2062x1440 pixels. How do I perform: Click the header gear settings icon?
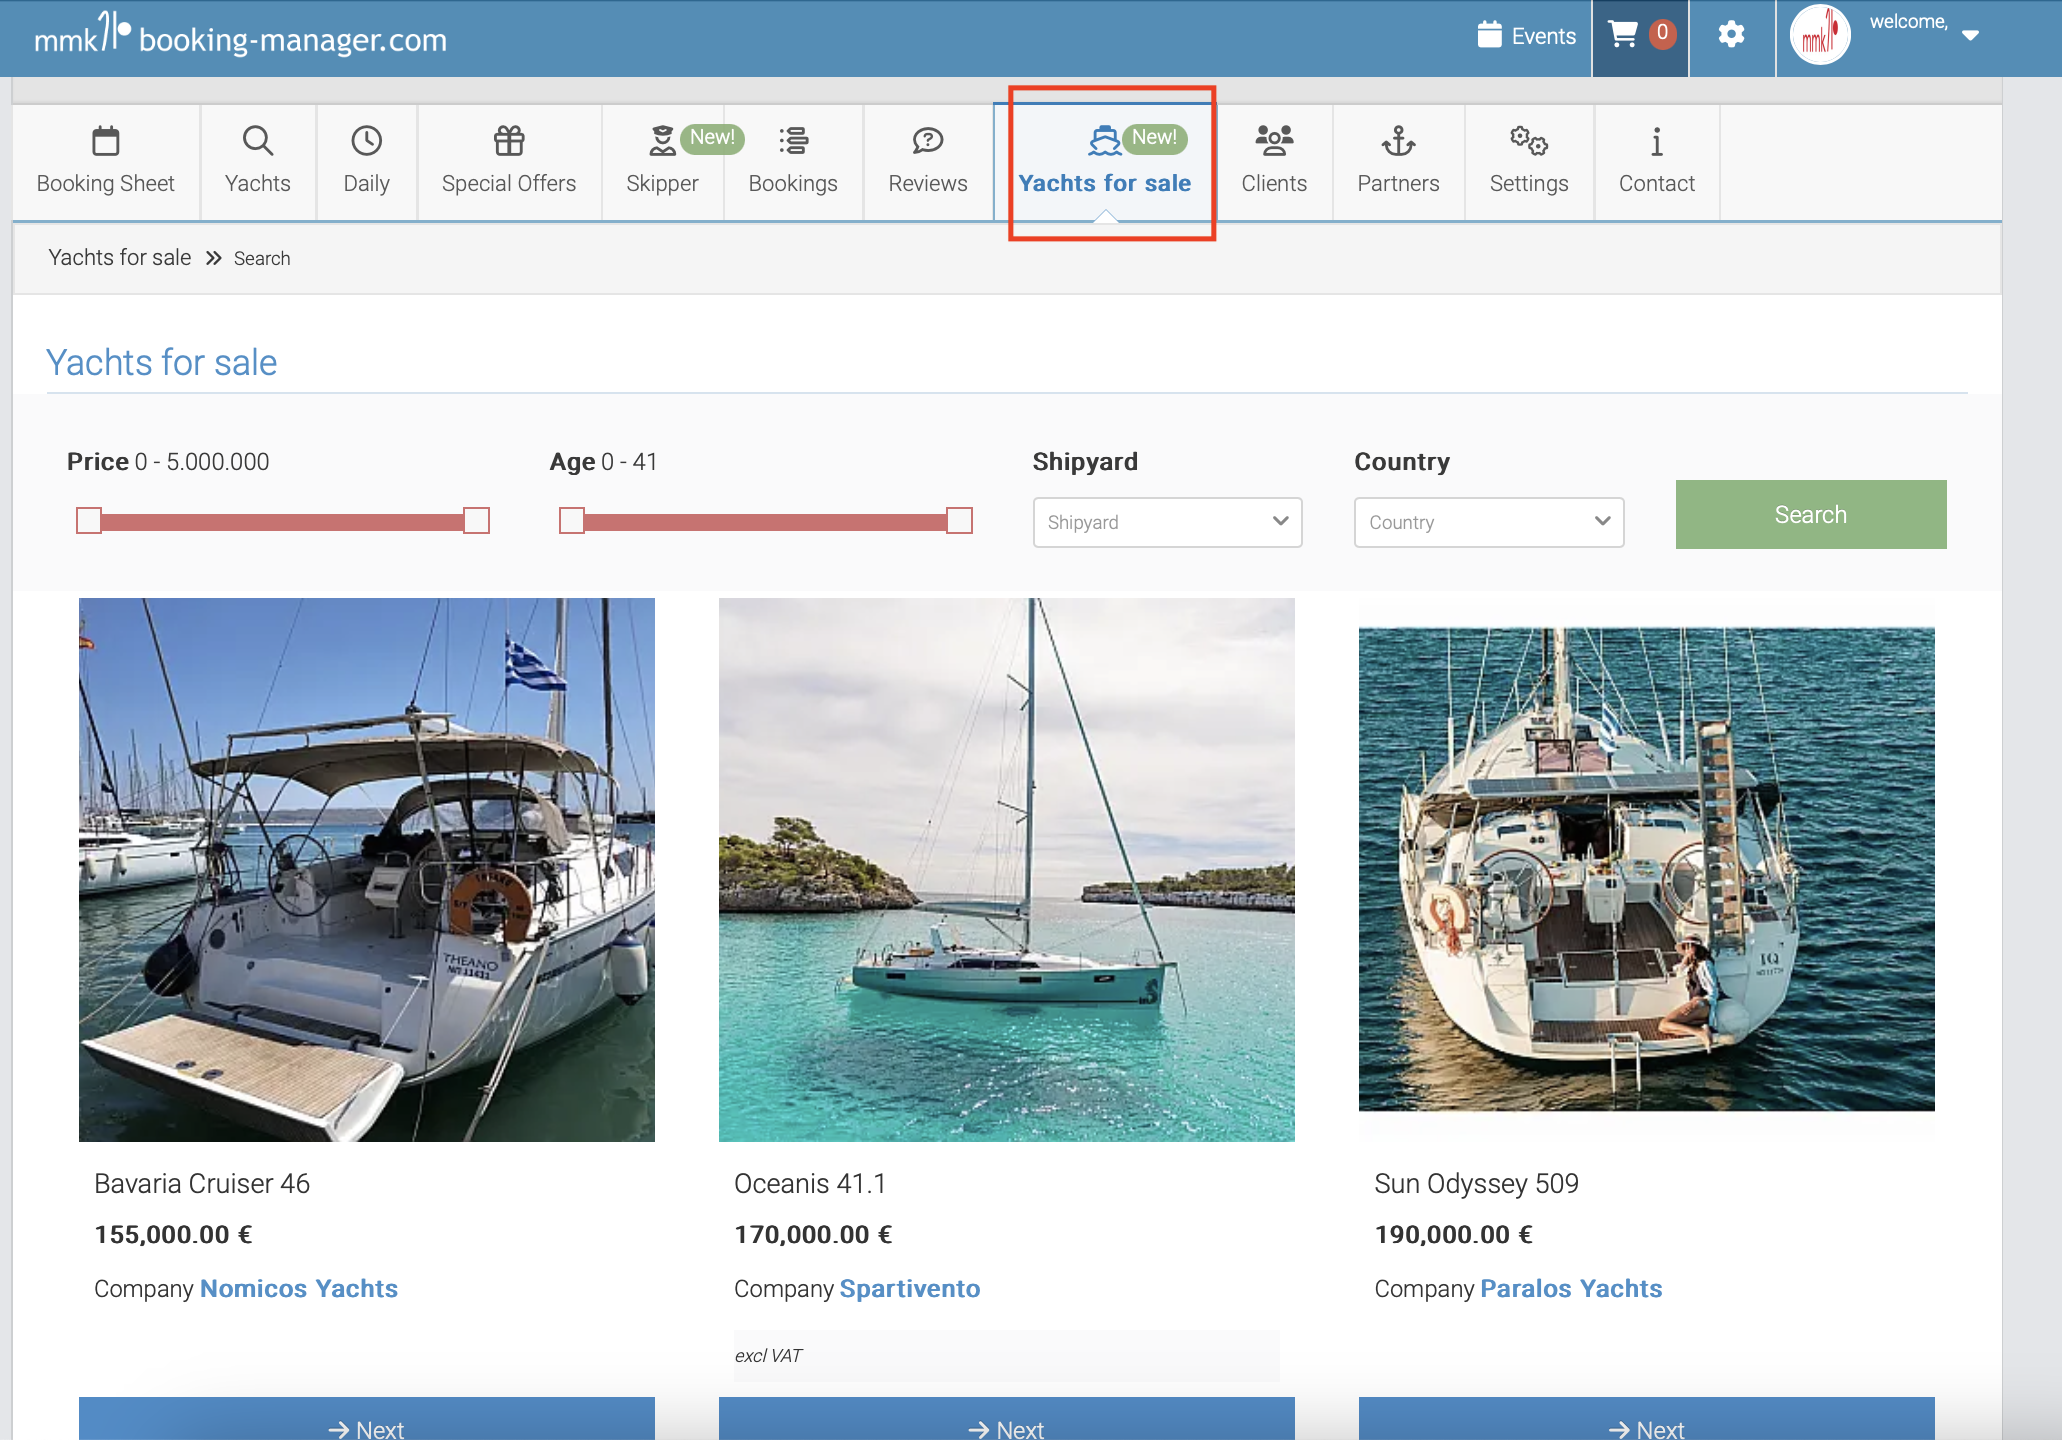coord(1731,35)
